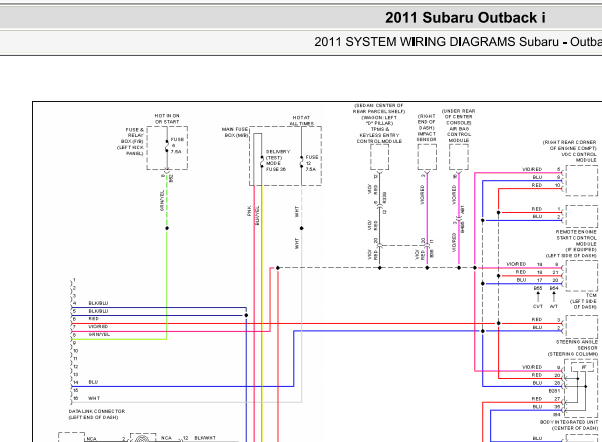
Task: Click the "BLK/WHT" wire label at the bottom
Action: [x=205, y=438]
